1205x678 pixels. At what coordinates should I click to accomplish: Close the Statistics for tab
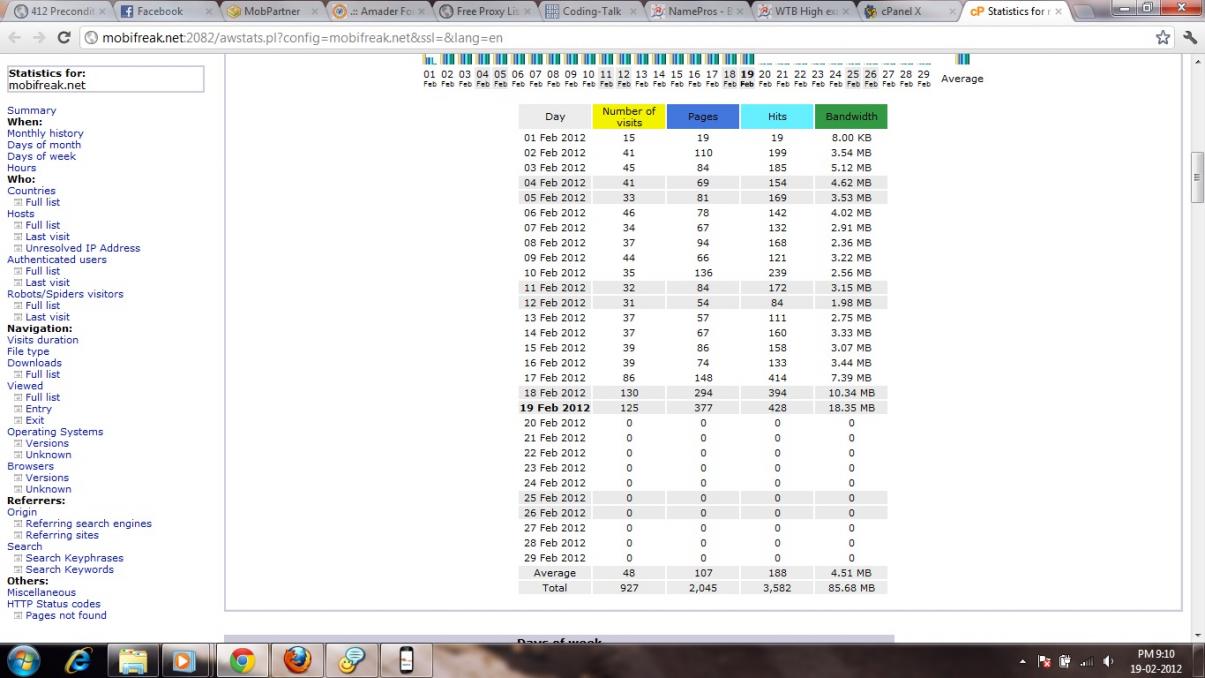pyautogui.click(x=1058, y=11)
